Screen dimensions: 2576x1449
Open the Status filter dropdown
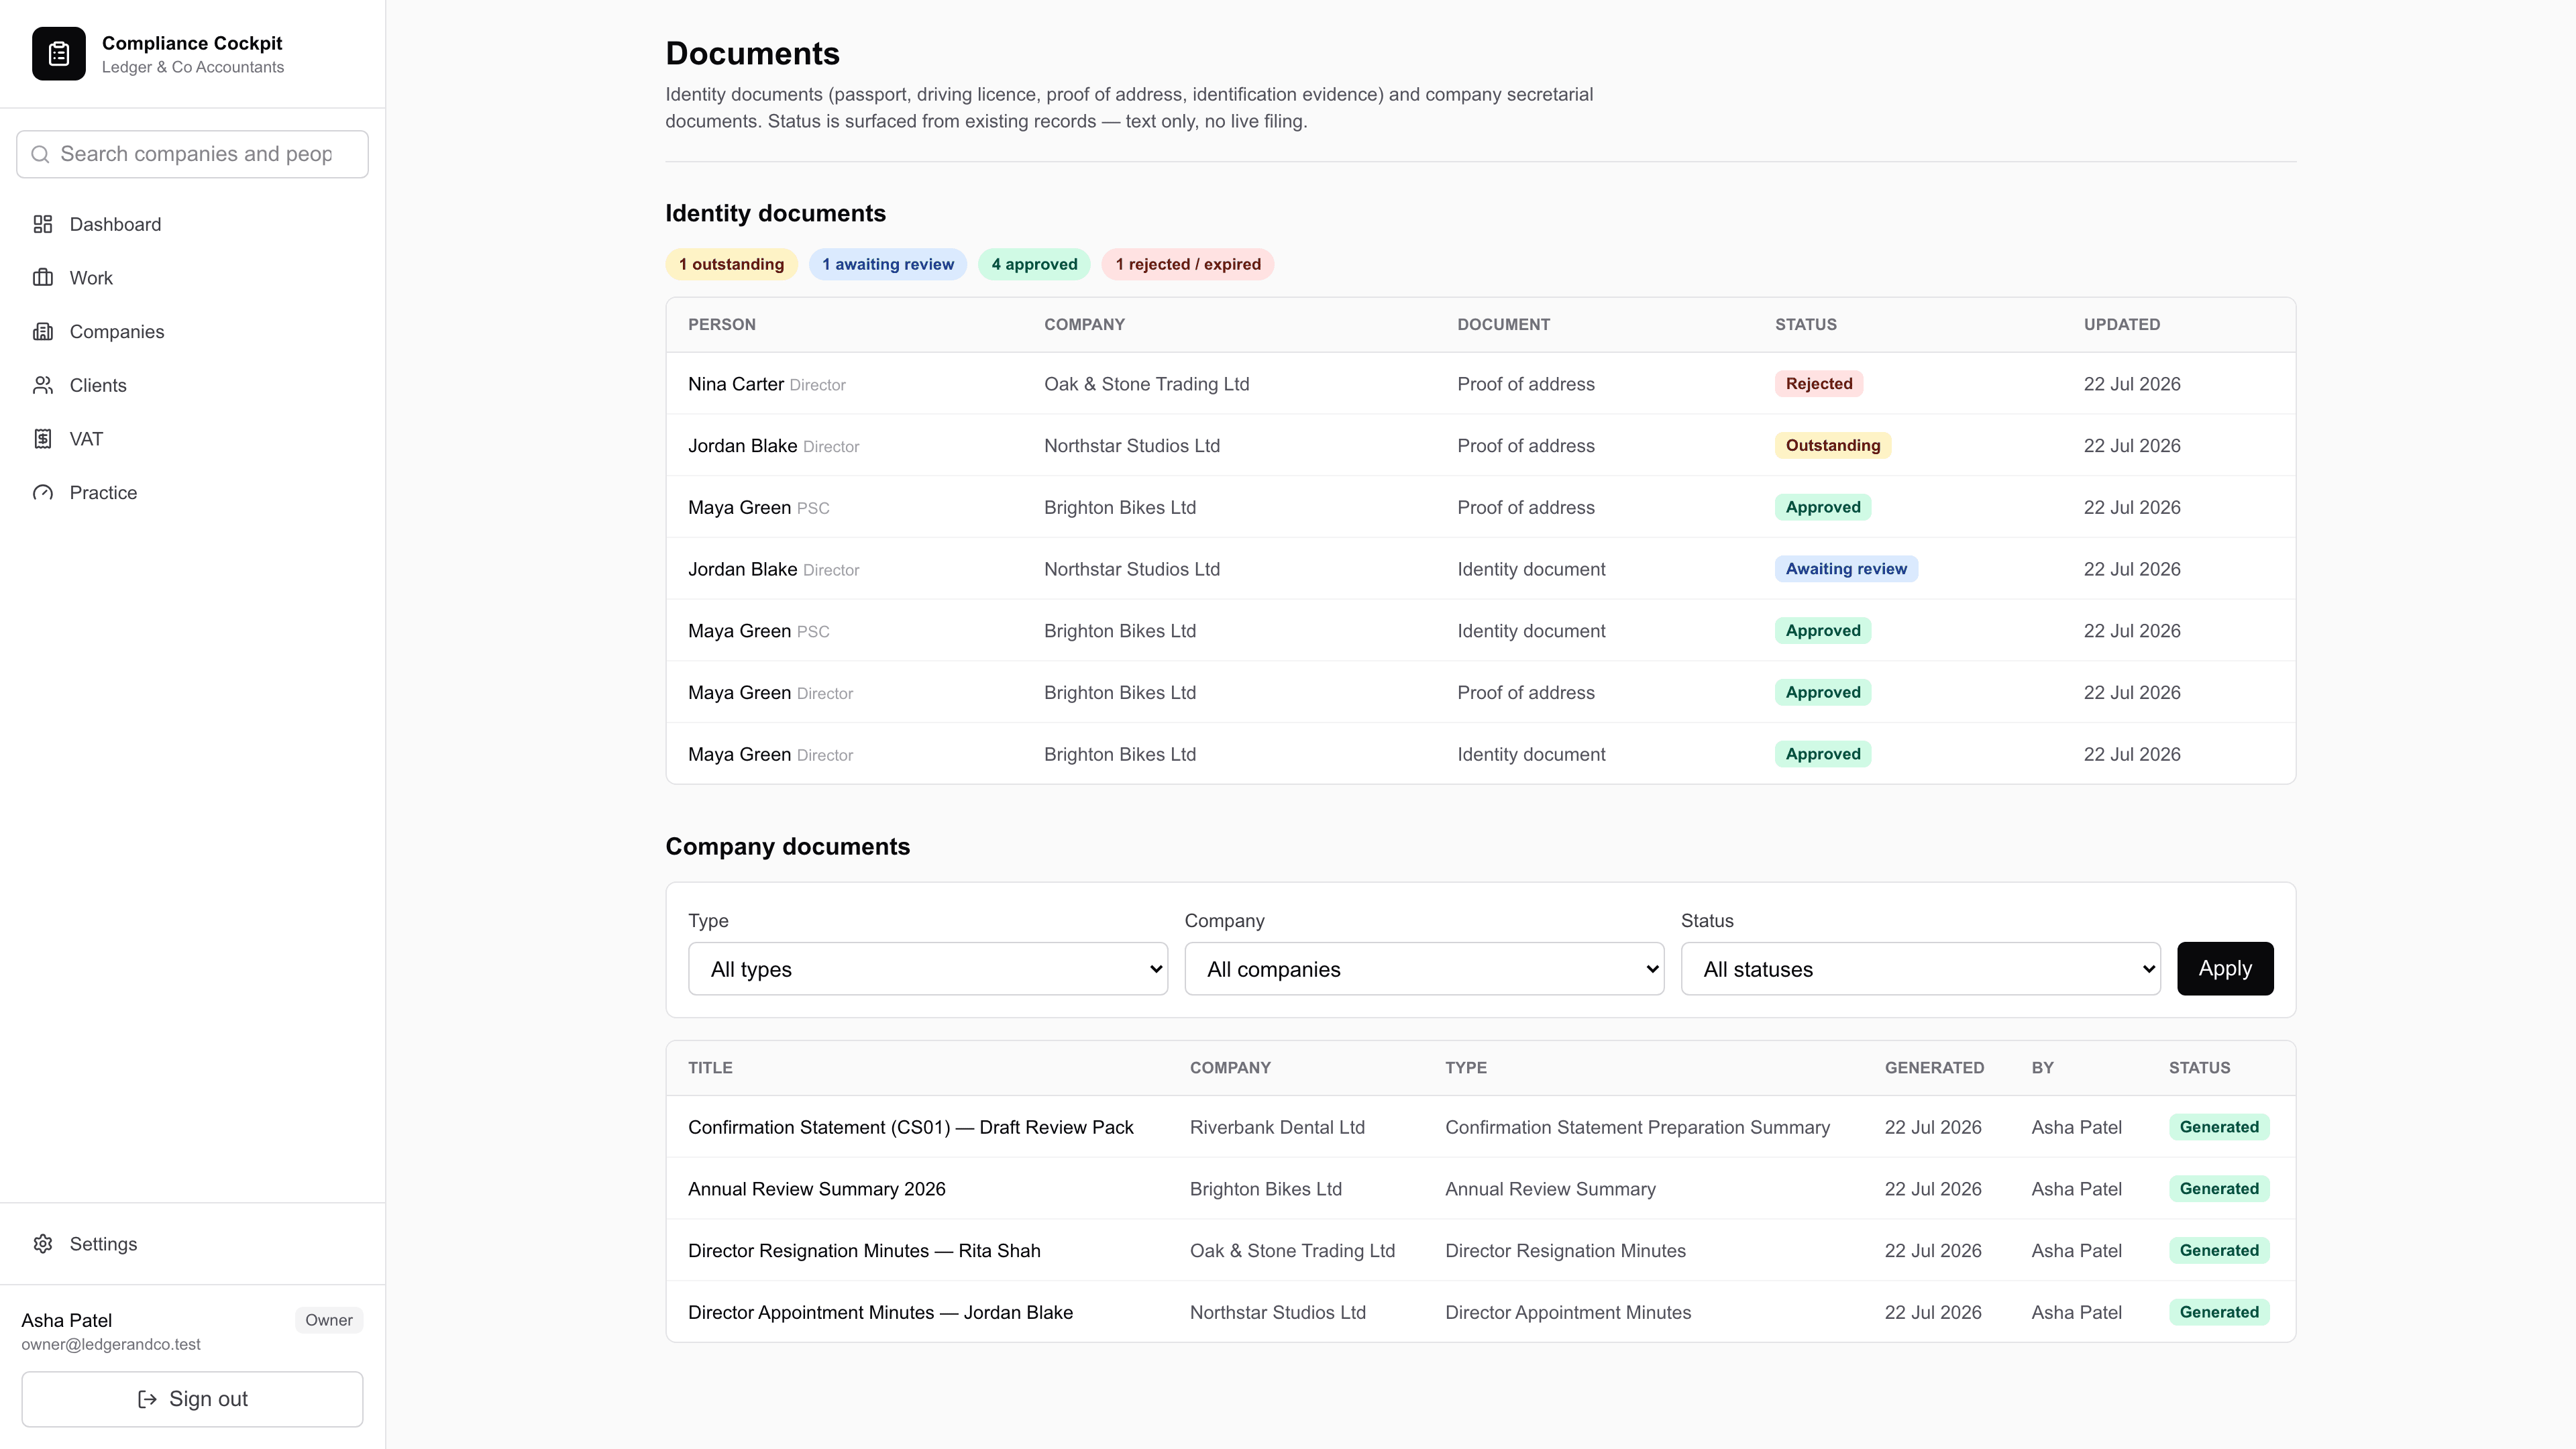tap(1920, 969)
